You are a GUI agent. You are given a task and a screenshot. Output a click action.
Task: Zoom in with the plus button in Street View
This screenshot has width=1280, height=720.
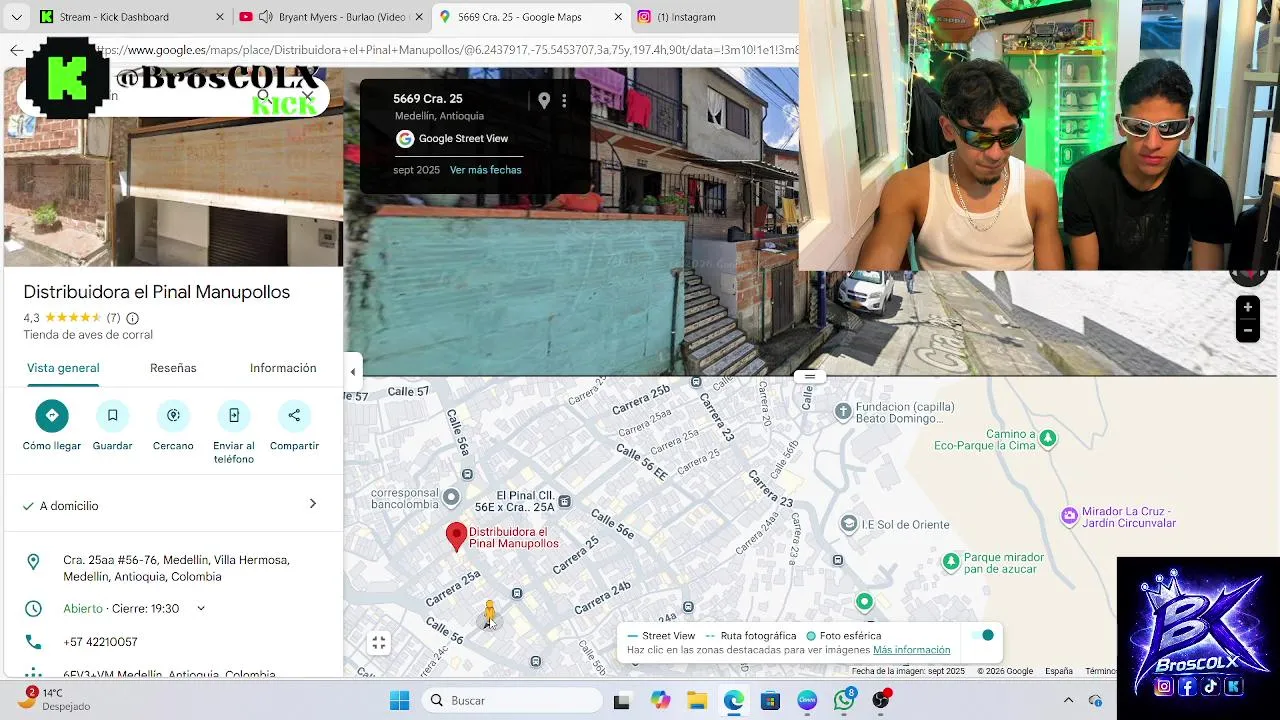click(x=1247, y=307)
